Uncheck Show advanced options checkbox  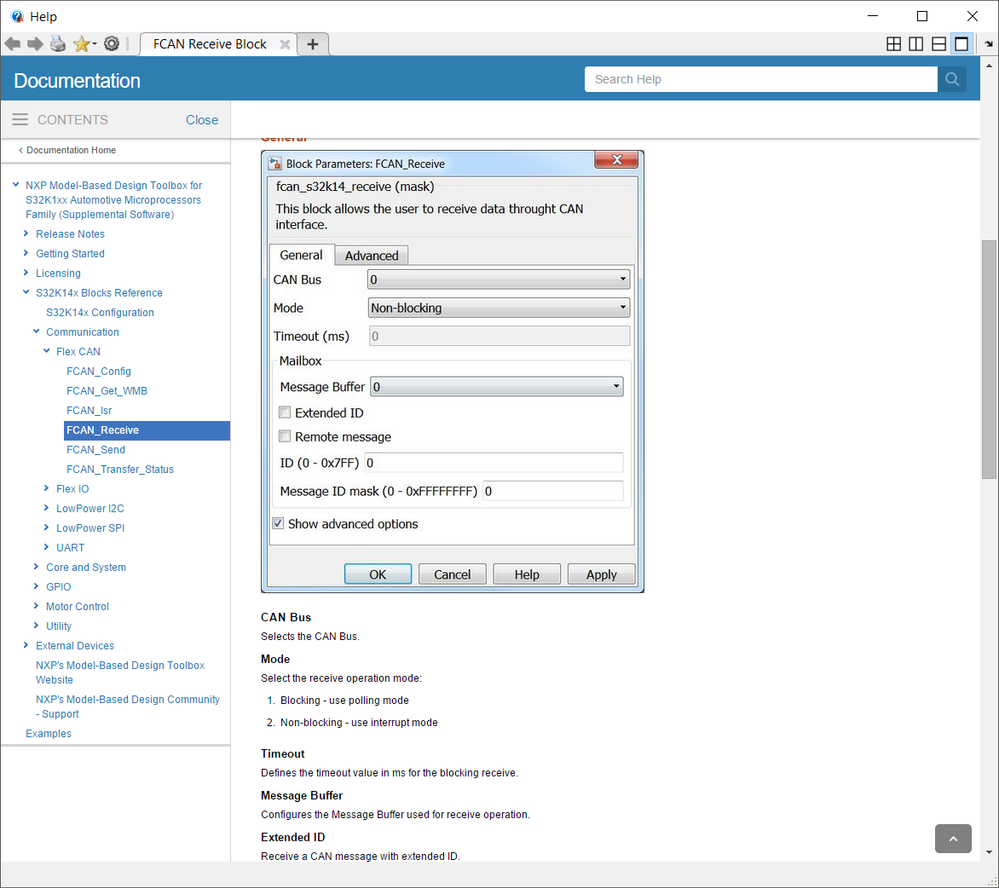pyautogui.click(x=278, y=523)
